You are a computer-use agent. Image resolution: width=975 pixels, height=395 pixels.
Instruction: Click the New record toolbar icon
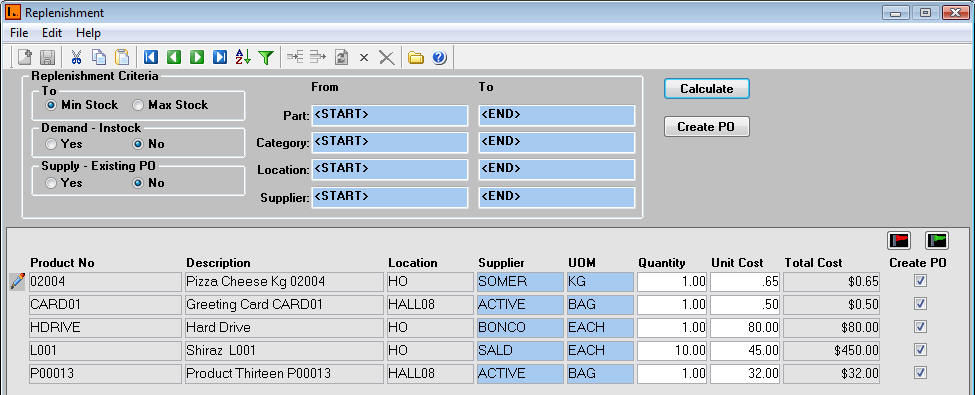pyautogui.click(x=25, y=57)
